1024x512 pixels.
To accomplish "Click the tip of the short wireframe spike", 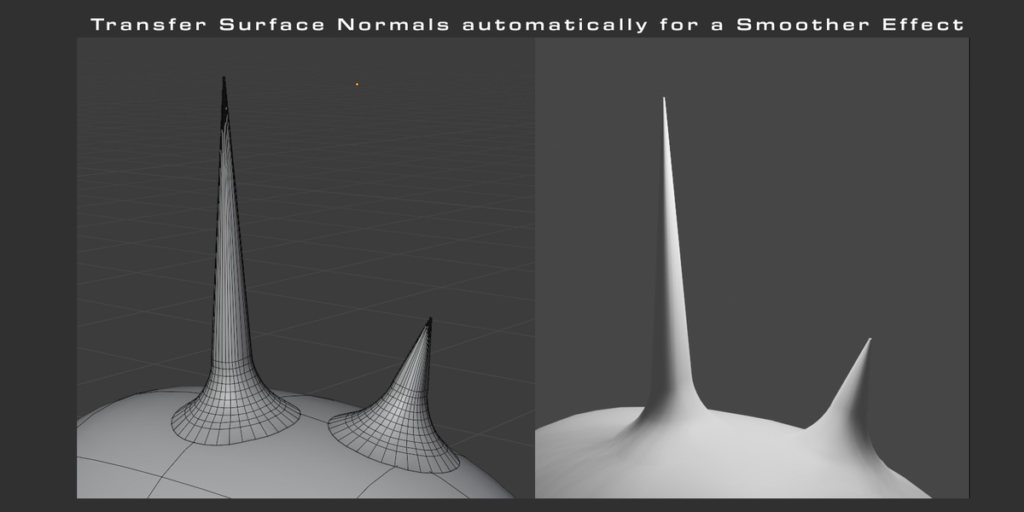I will pyautogui.click(x=429, y=321).
